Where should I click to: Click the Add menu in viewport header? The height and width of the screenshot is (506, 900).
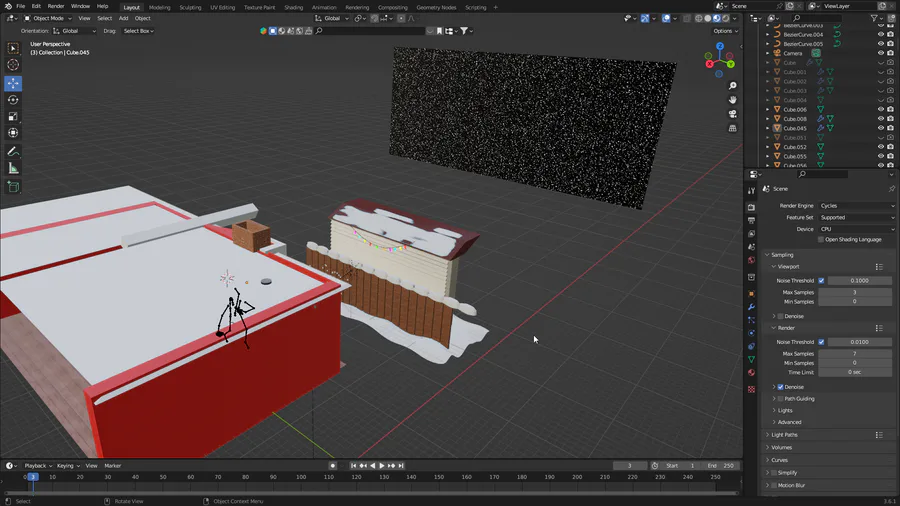tap(123, 18)
